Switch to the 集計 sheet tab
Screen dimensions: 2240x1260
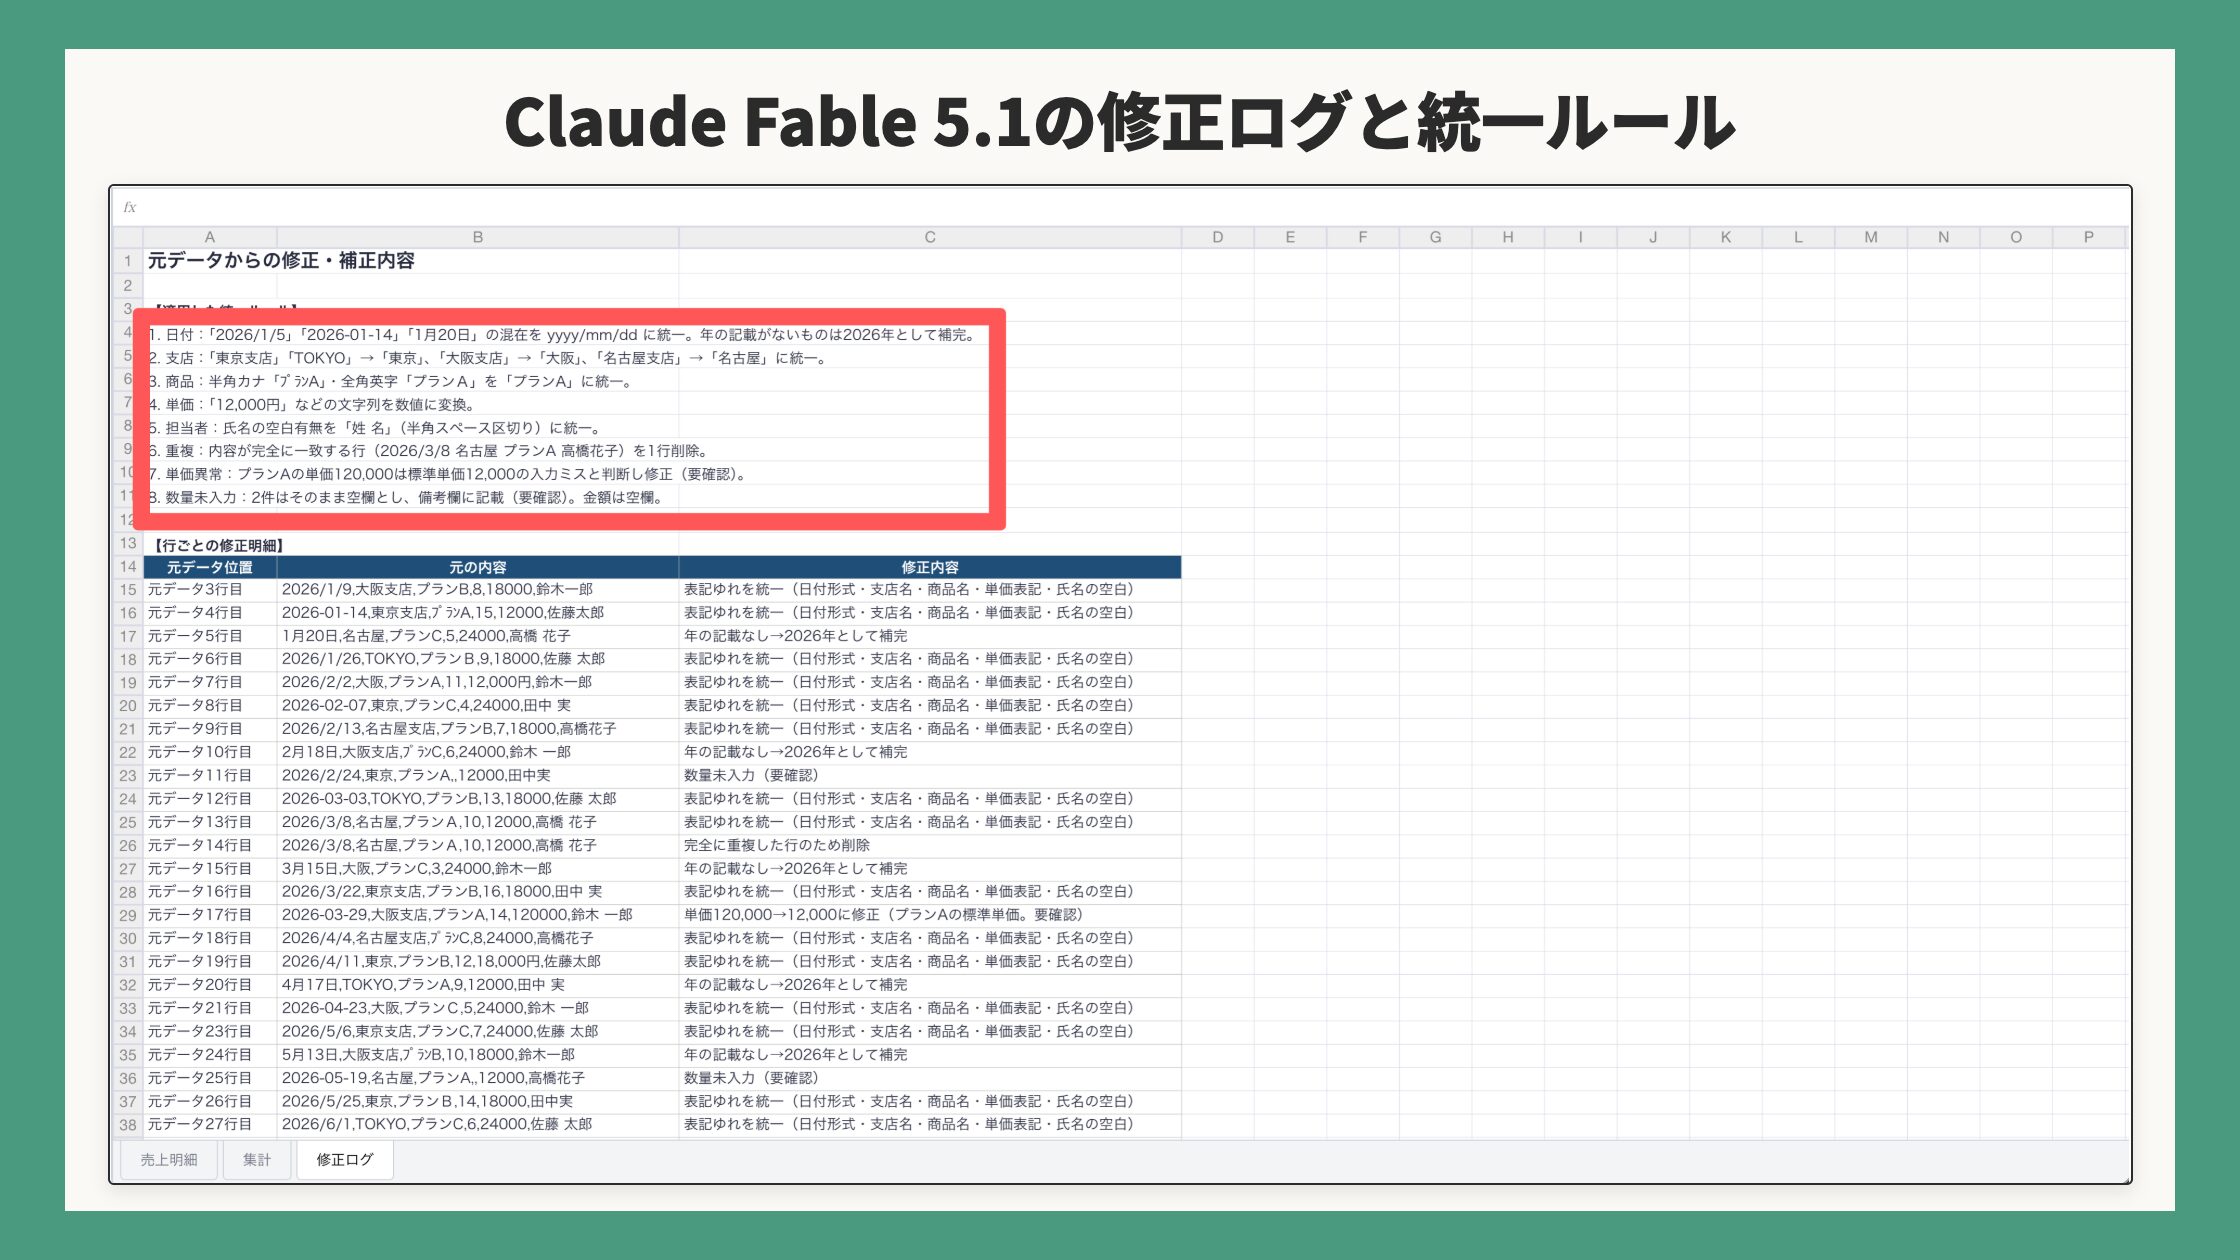(x=257, y=1160)
